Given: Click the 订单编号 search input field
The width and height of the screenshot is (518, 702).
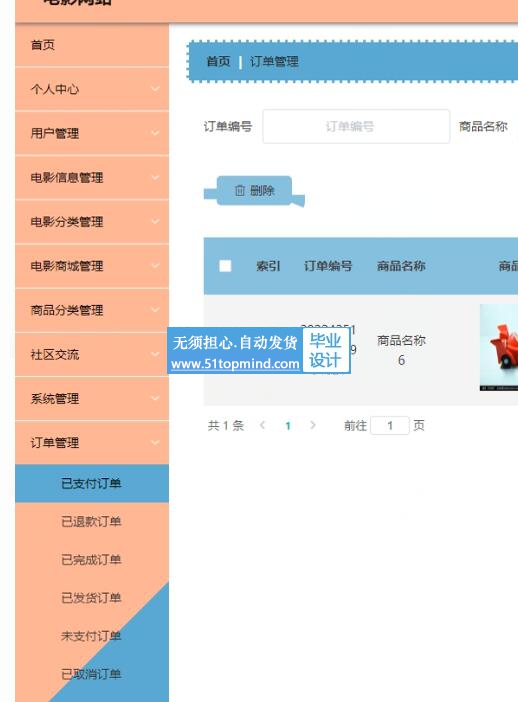Looking at the screenshot, I should coord(356,126).
